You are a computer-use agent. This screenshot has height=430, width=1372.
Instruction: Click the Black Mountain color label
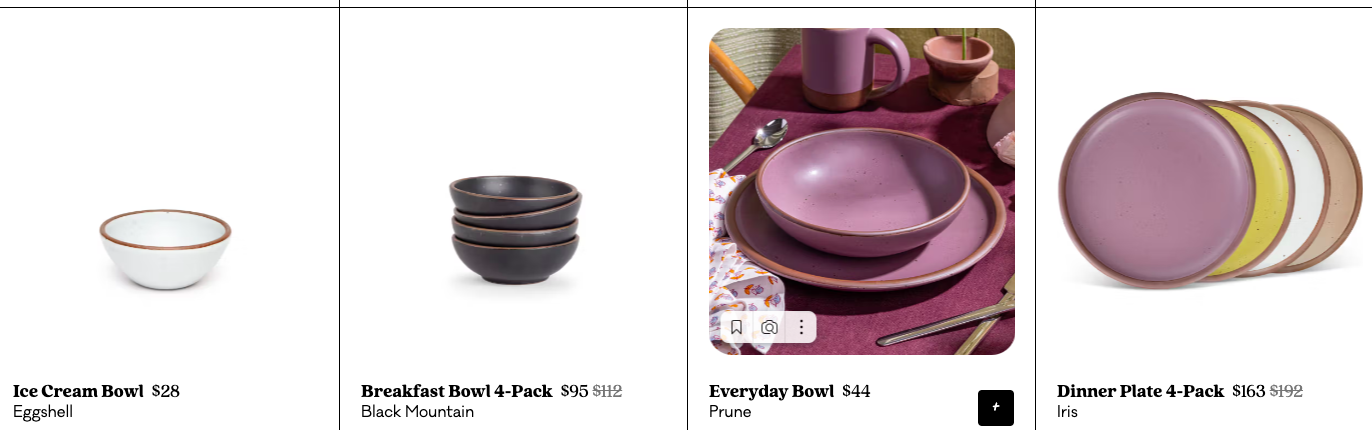pyautogui.click(x=417, y=411)
